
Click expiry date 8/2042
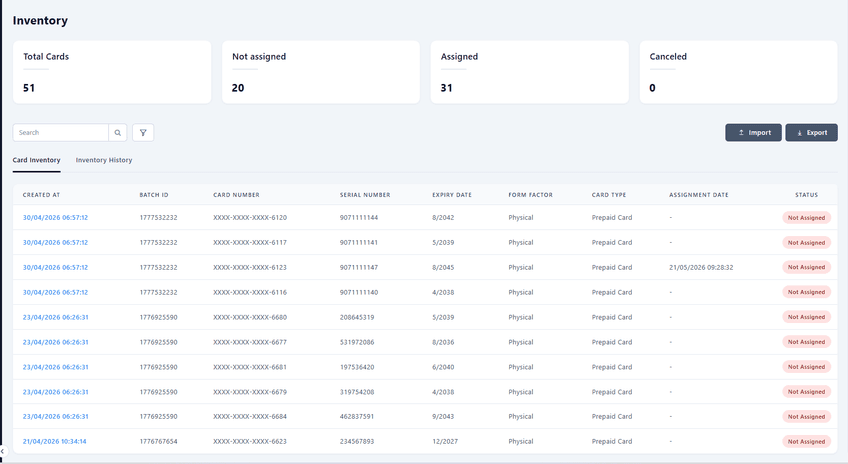(443, 217)
